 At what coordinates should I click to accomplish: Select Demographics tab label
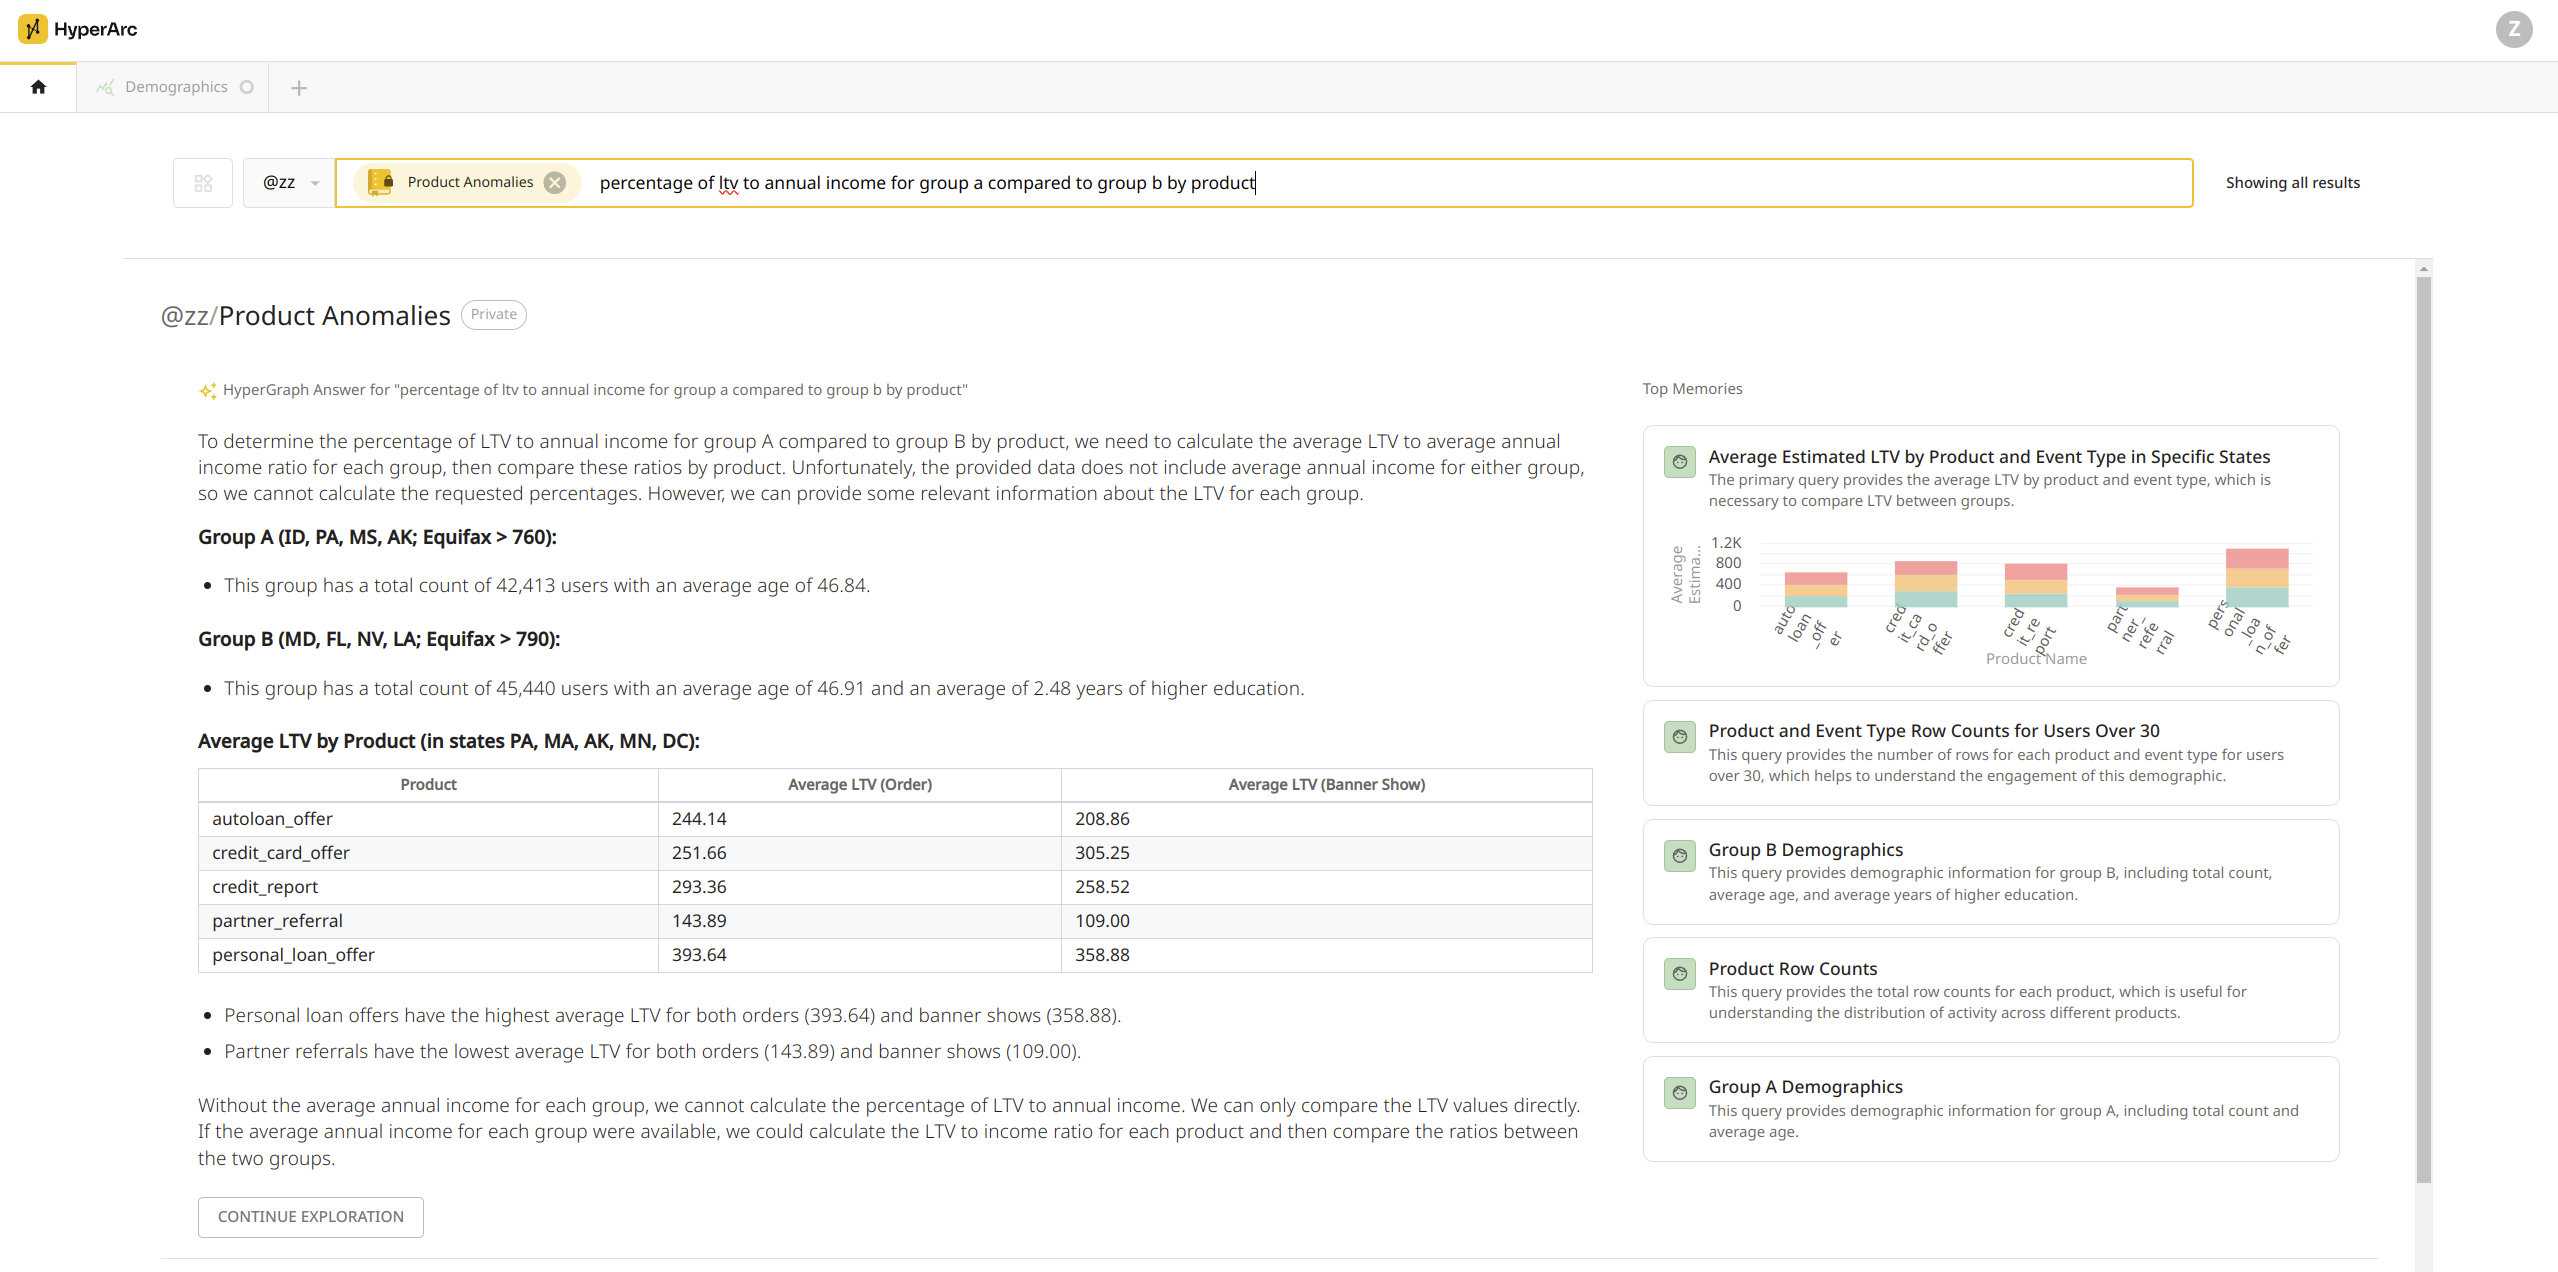click(176, 87)
